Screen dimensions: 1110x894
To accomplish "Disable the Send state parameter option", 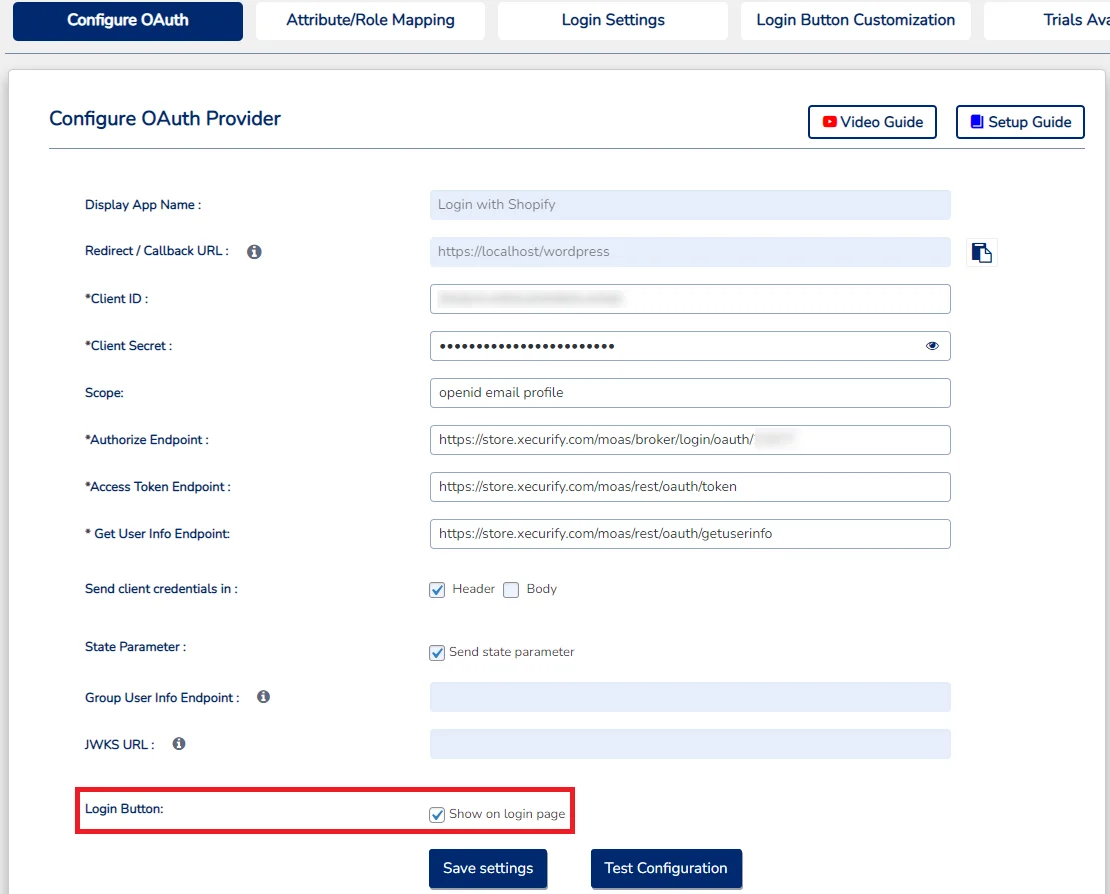I will [437, 652].
